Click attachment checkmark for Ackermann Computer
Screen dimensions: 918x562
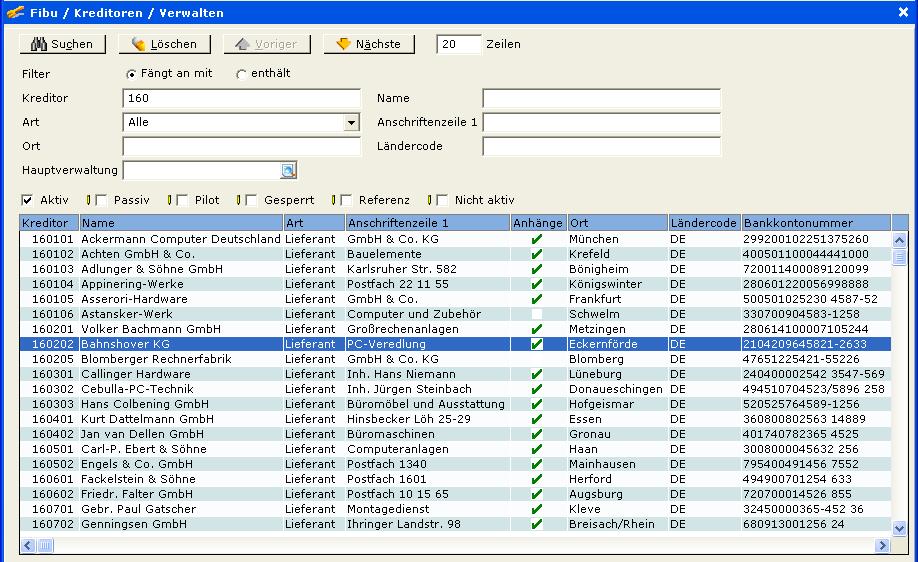537,239
